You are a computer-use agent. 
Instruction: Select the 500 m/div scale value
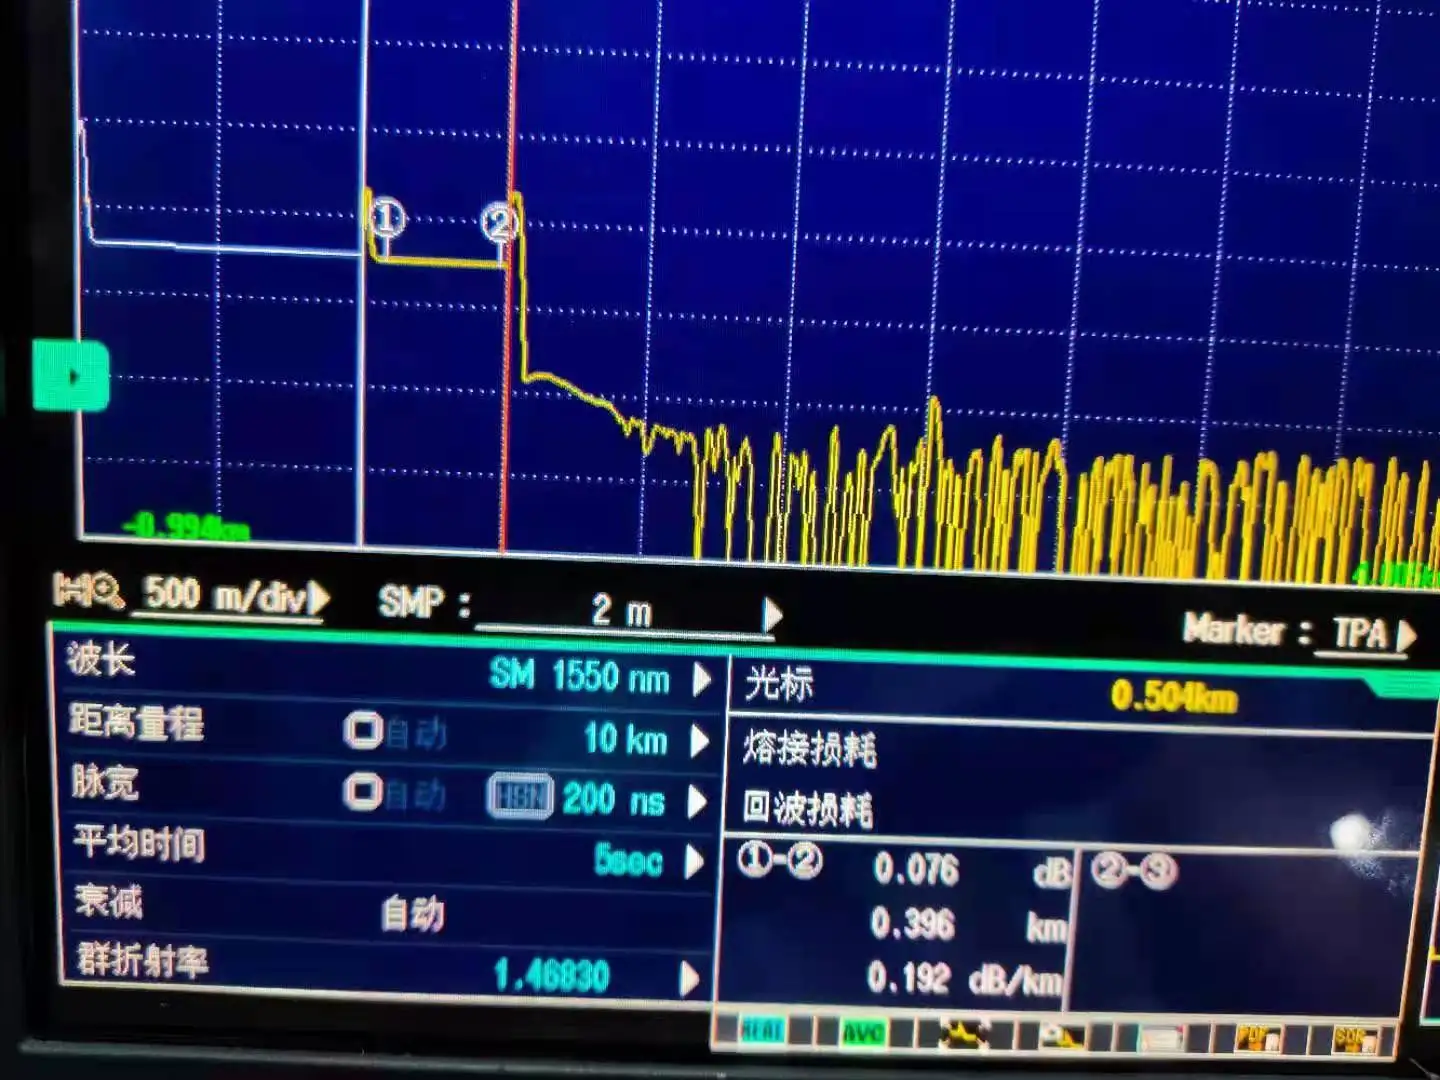point(224,595)
